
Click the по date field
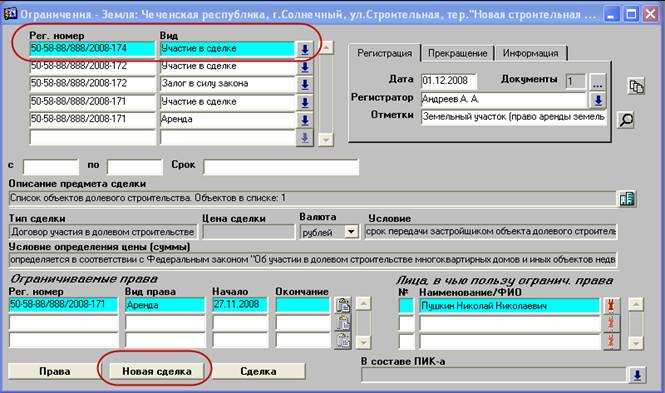pyautogui.click(x=135, y=167)
